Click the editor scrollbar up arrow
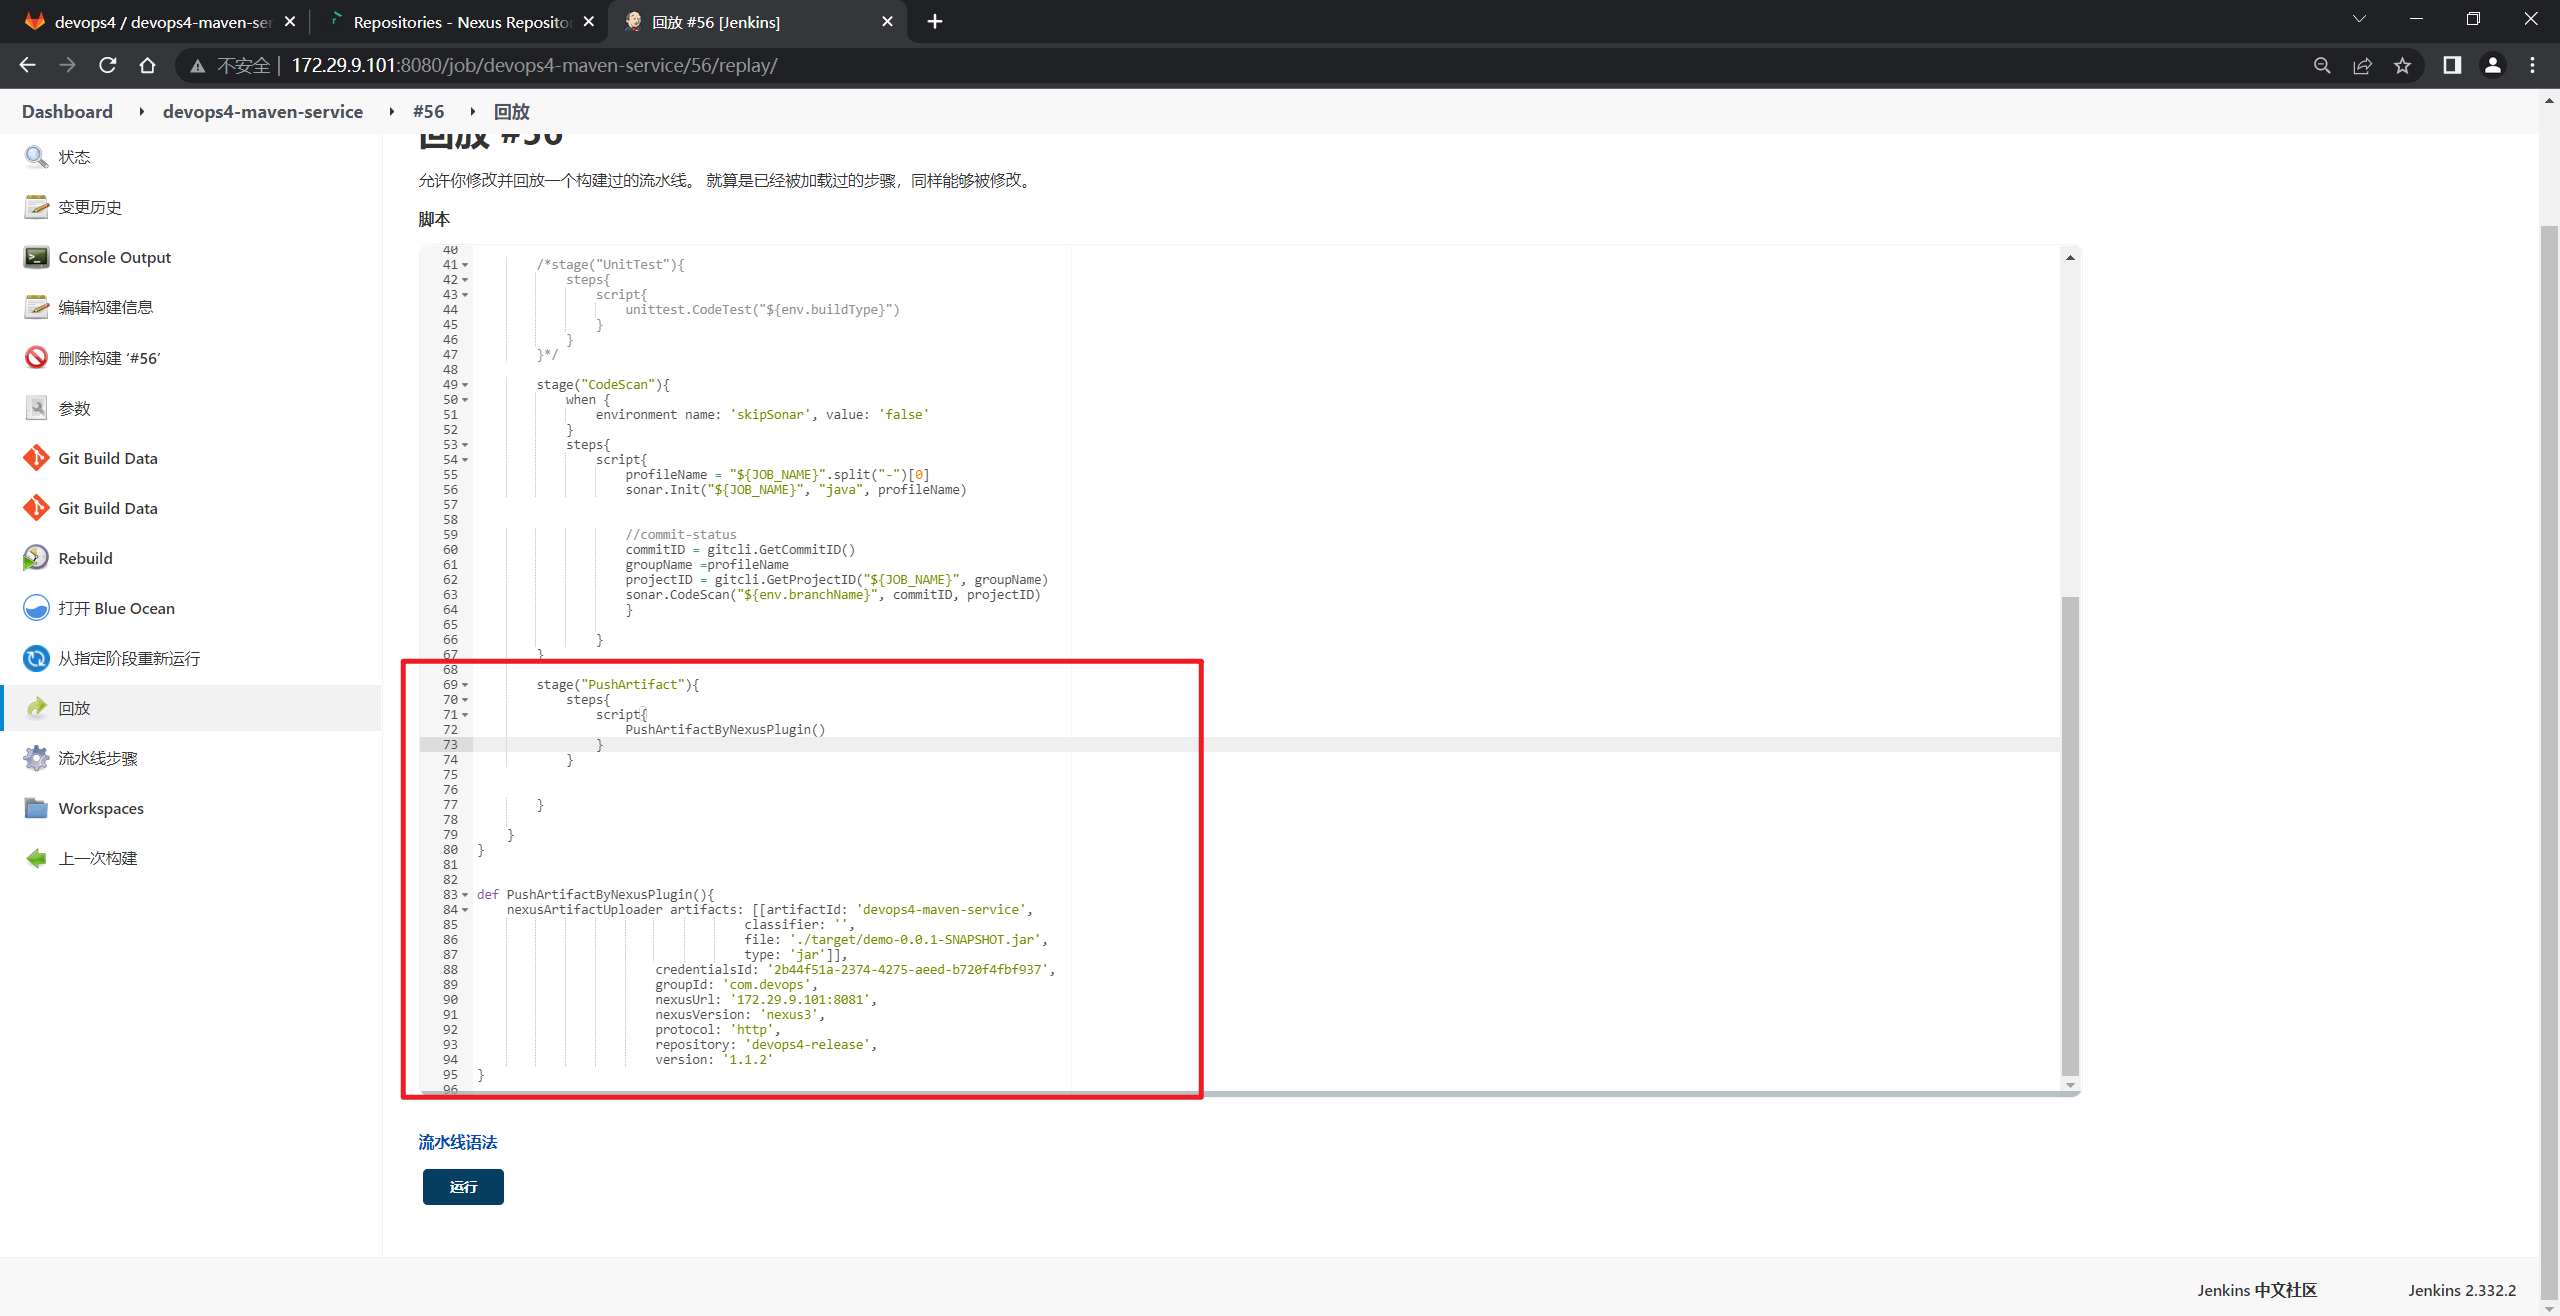 tap(2070, 258)
